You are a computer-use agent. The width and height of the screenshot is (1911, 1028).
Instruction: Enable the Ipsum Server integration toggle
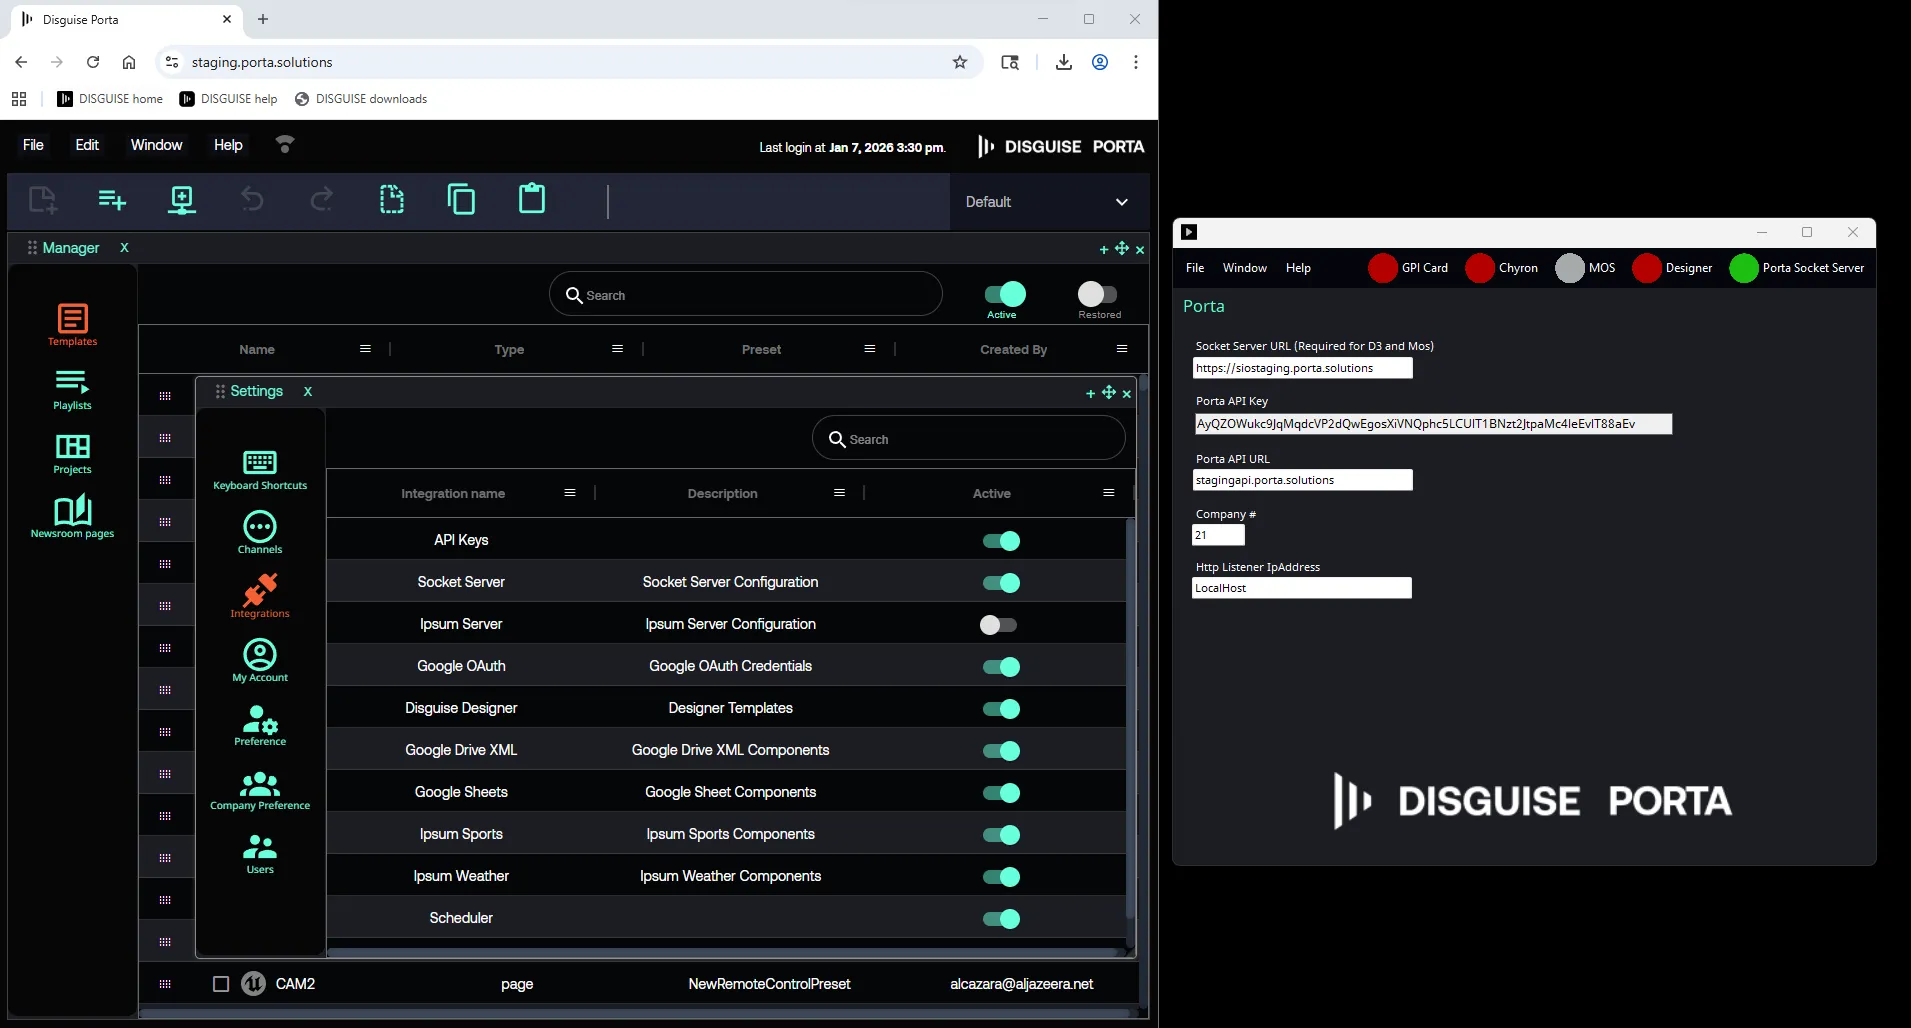(x=999, y=625)
